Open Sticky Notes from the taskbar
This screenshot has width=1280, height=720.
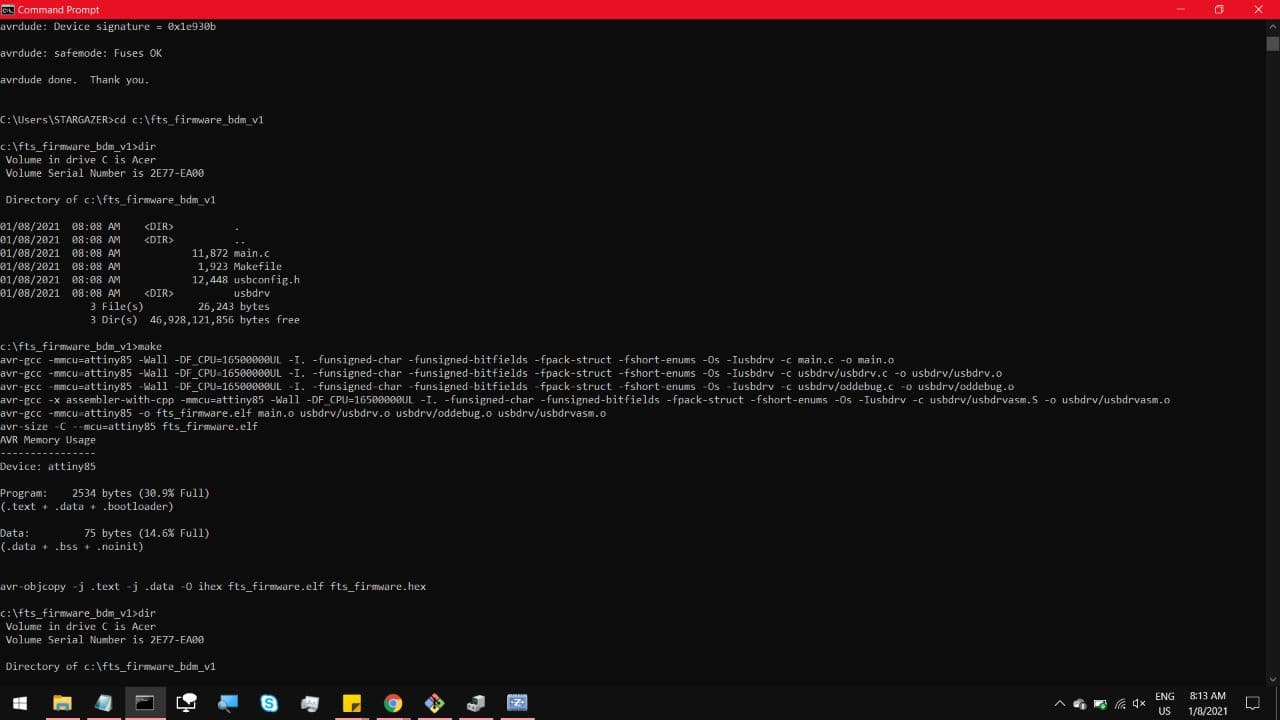(x=351, y=703)
